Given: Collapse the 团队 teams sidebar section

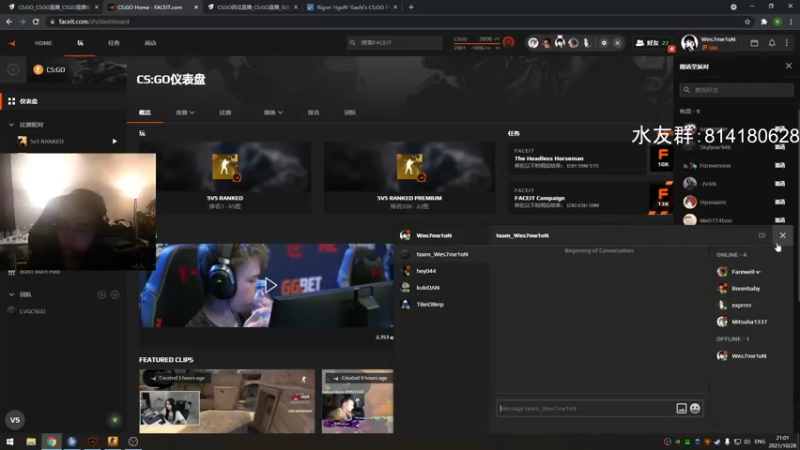Looking at the screenshot, I should 11,294.
